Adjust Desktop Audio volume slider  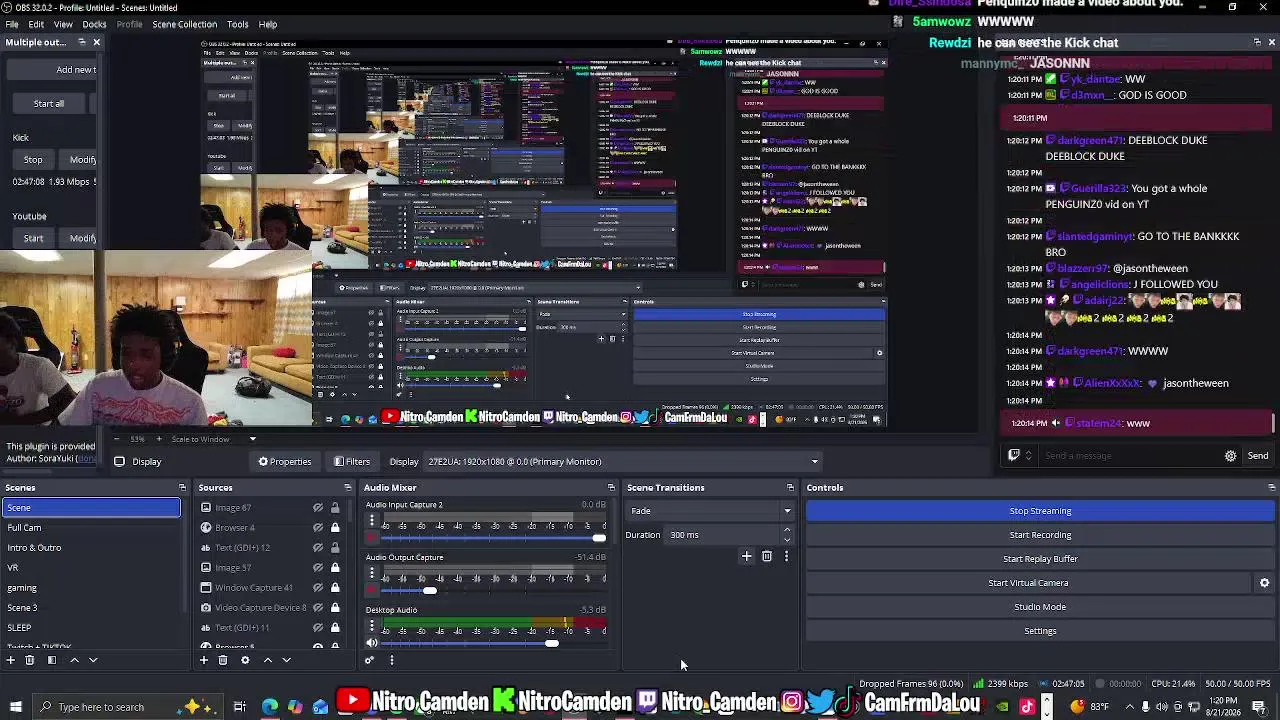[494, 643]
